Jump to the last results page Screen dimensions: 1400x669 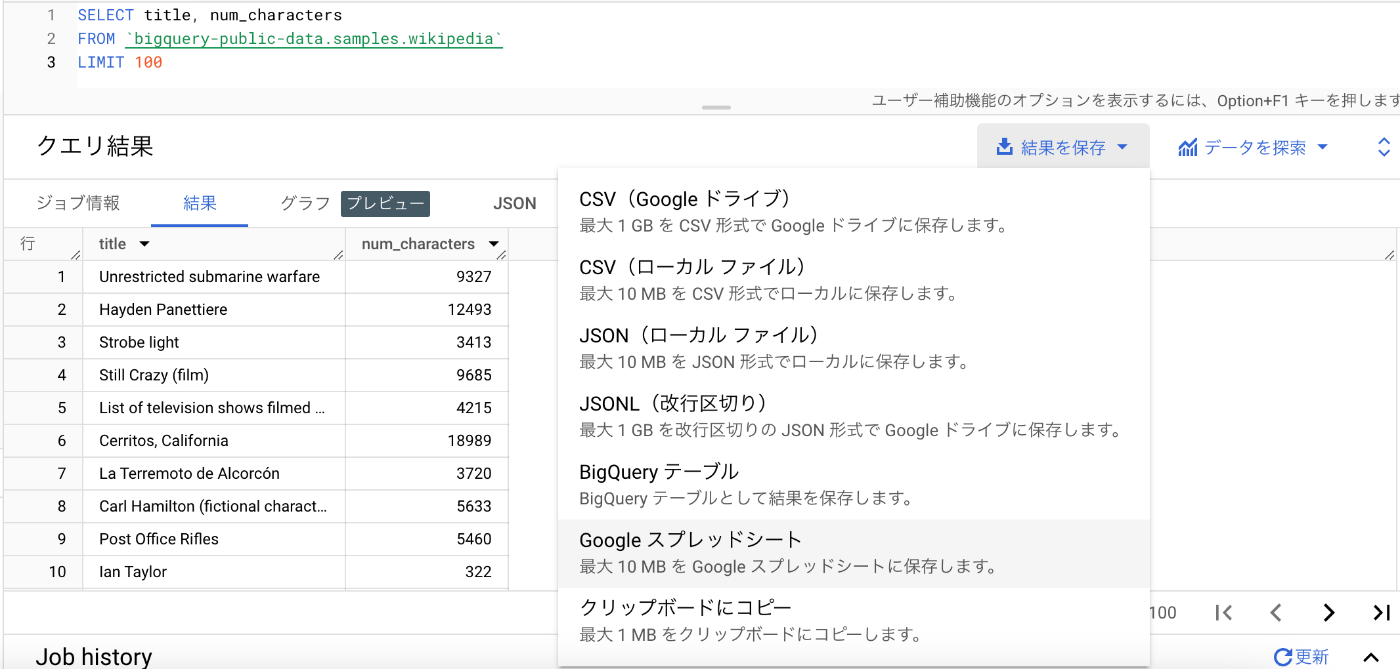tap(1381, 613)
